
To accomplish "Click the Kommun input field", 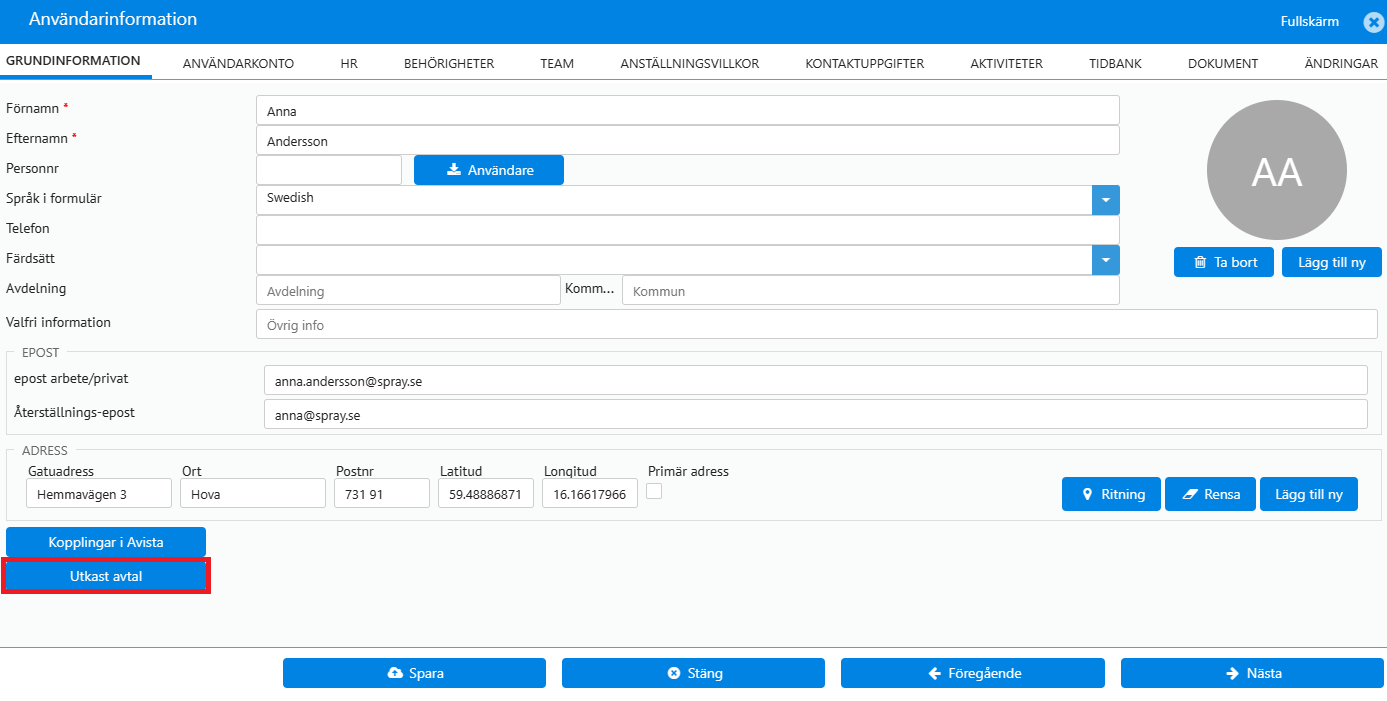I will pos(871,290).
